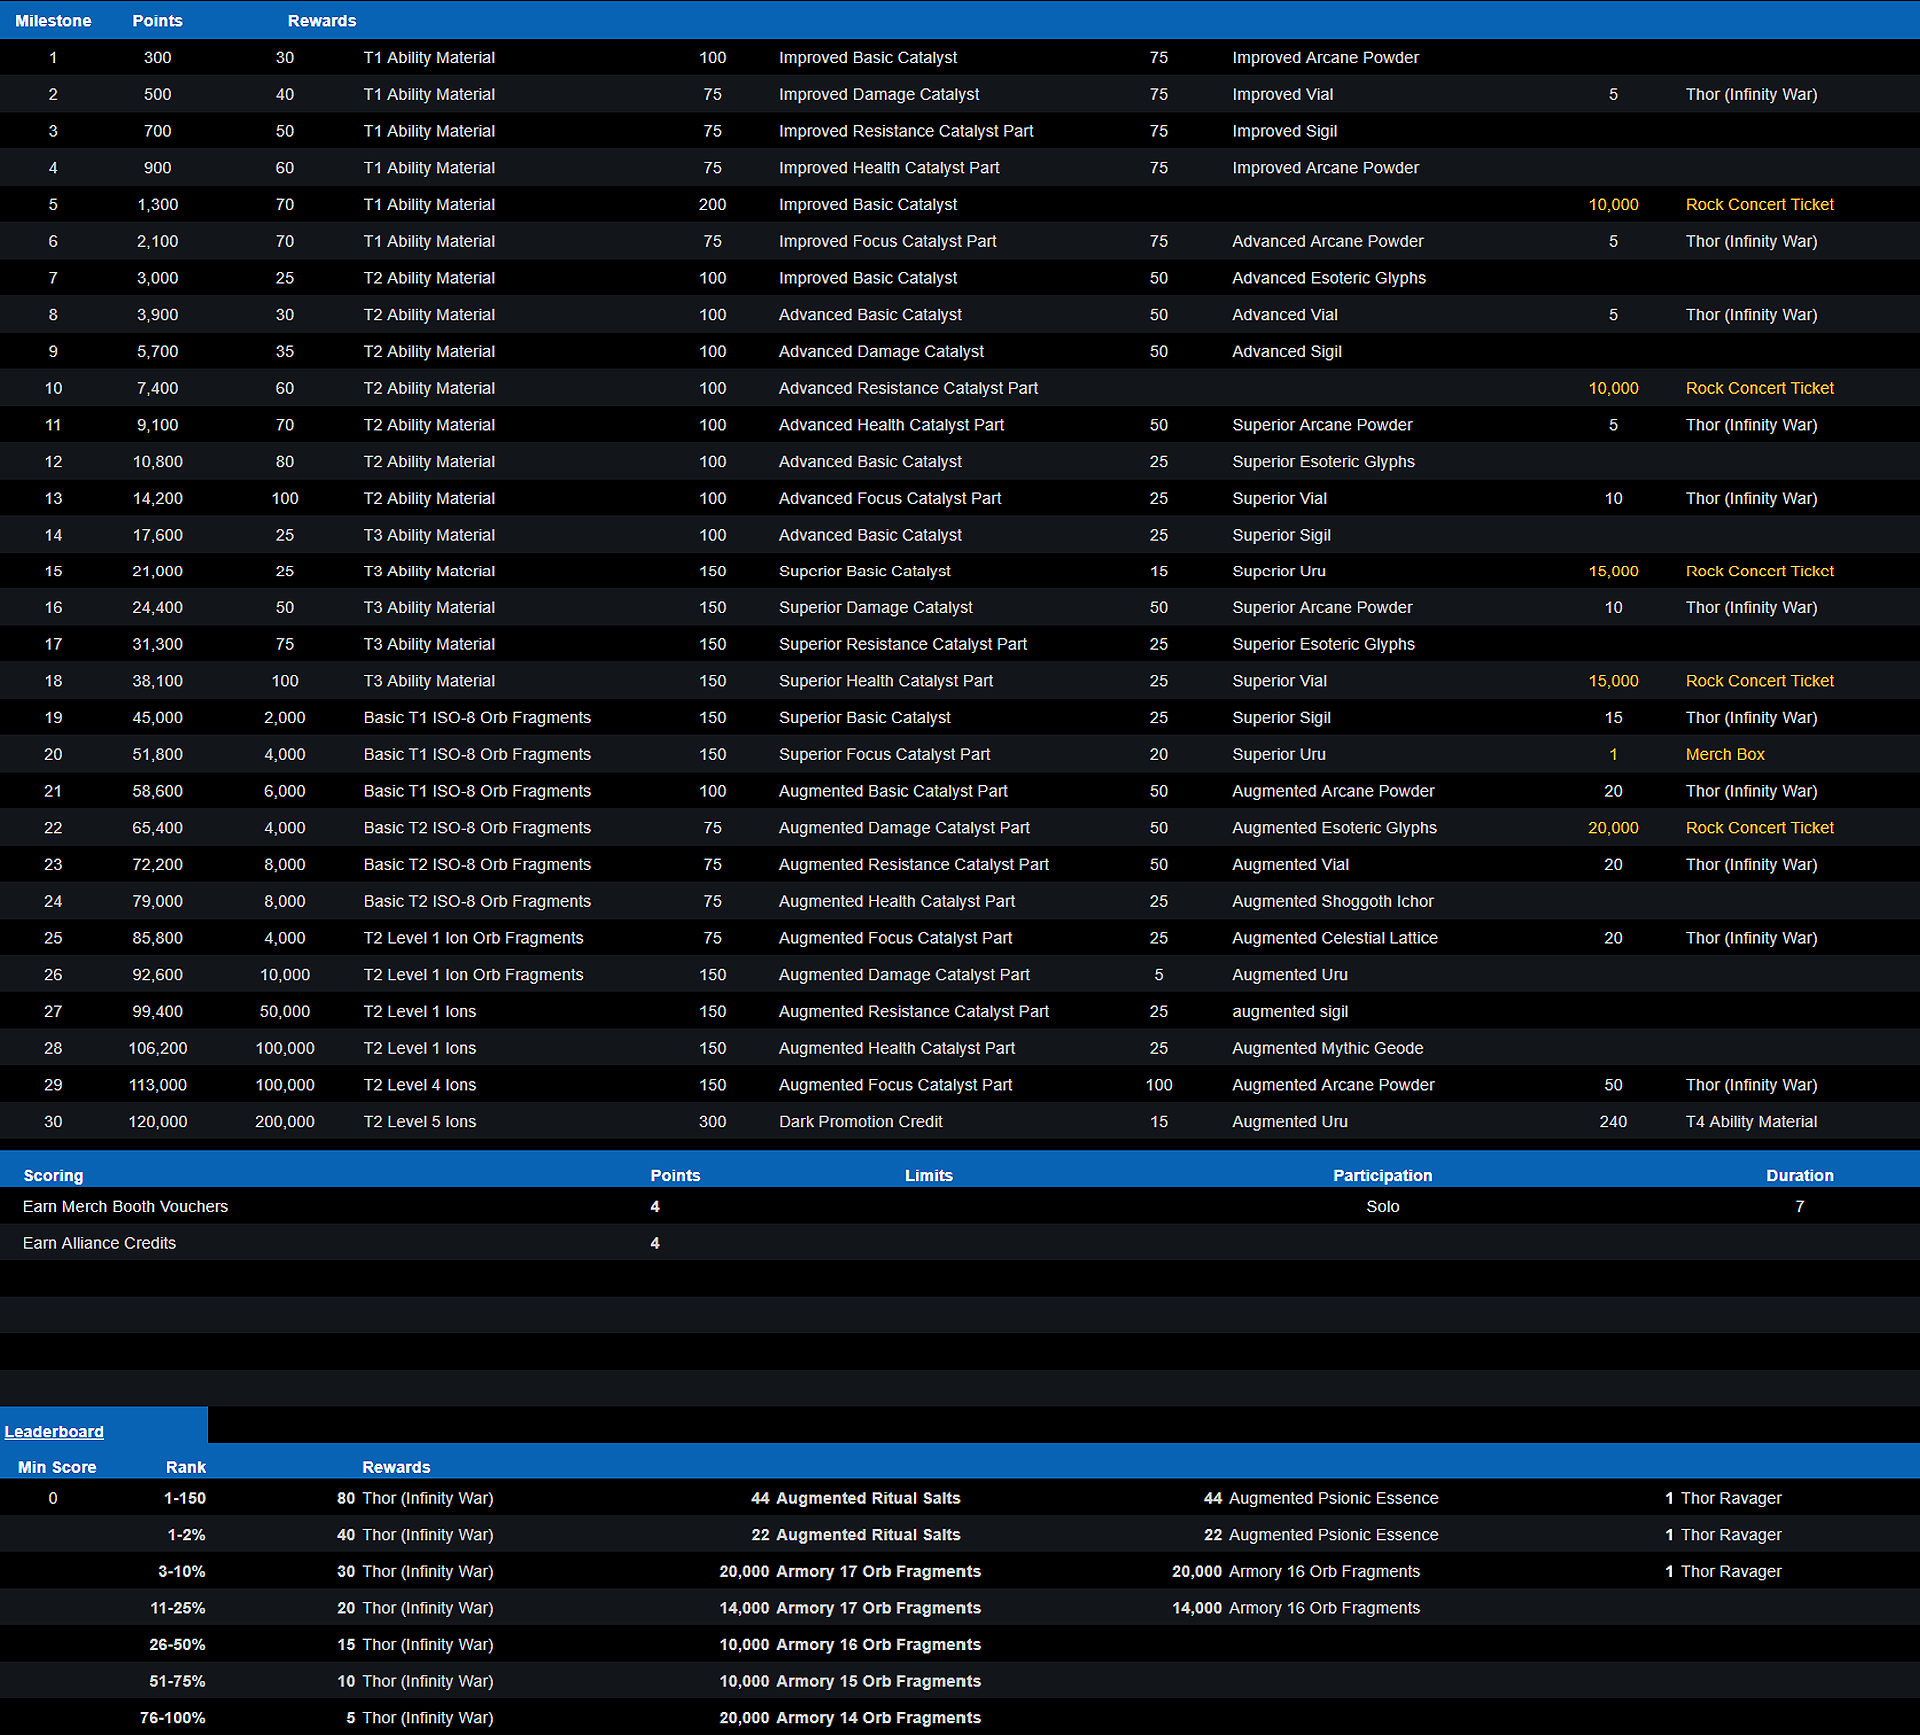Image resolution: width=1920 pixels, height=1735 pixels.
Task: Click Thor Ravager in 3-10% row
Action: [1730, 1571]
